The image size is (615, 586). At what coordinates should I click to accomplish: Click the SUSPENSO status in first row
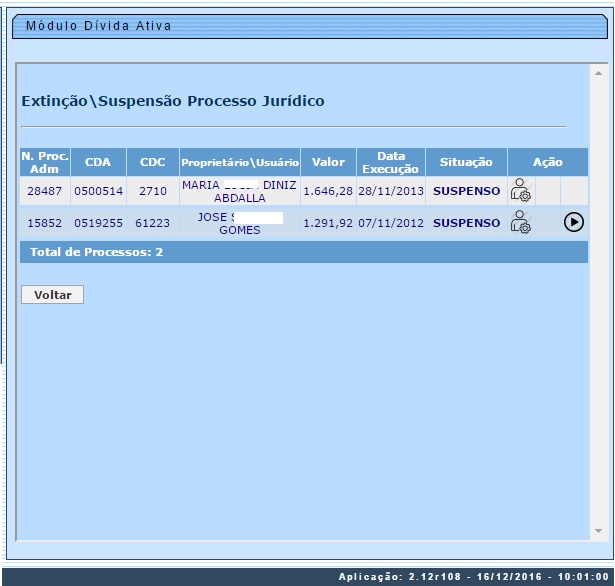pos(466,191)
